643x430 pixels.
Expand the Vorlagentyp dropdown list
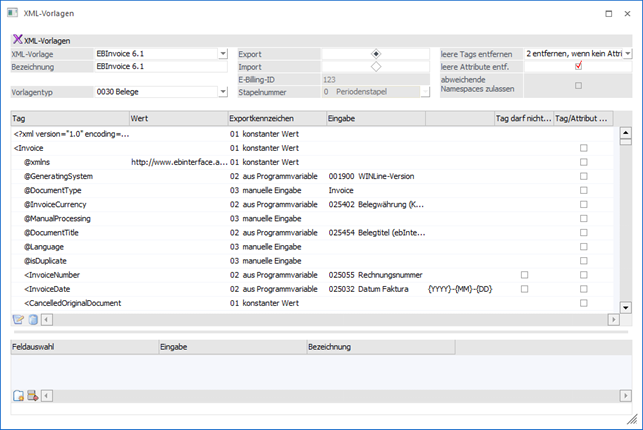click(x=222, y=92)
